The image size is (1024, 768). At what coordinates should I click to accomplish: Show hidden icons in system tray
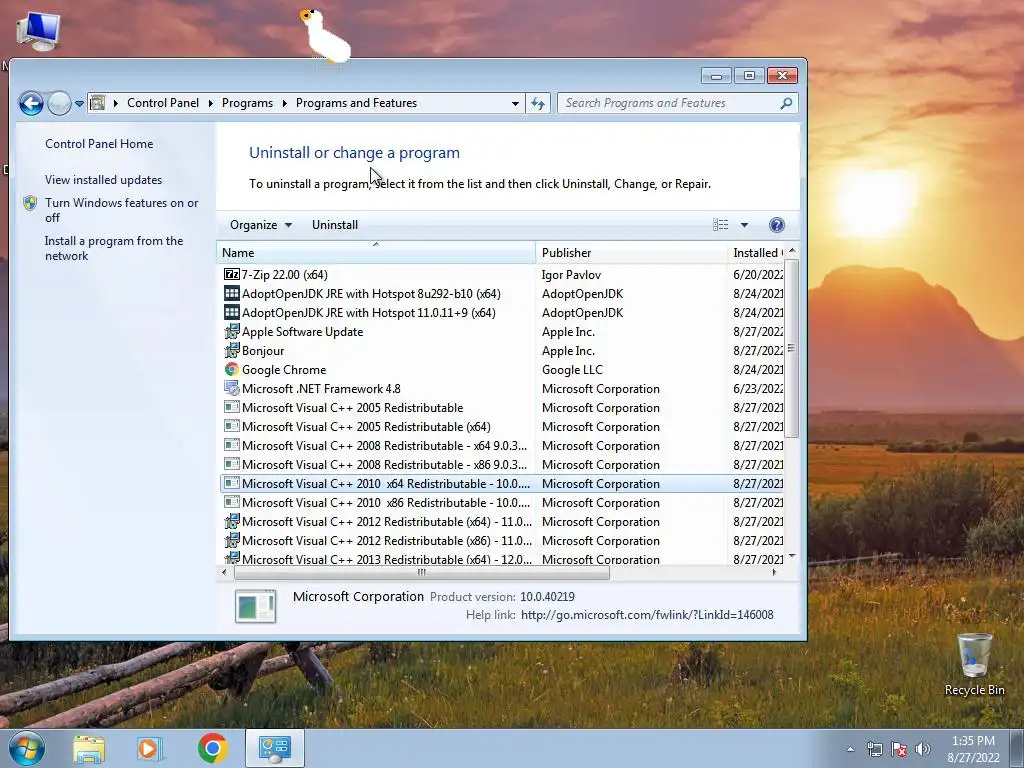pos(850,749)
